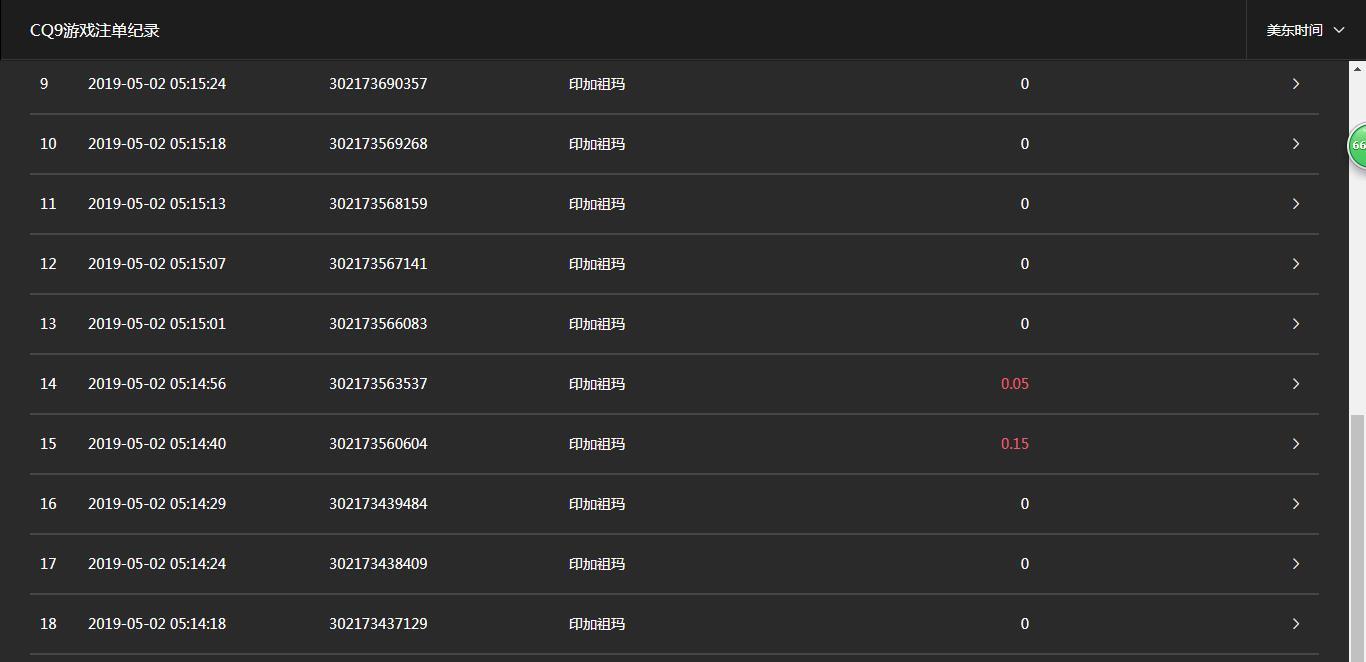Click order number 302173439484

pyautogui.click(x=378, y=504)
